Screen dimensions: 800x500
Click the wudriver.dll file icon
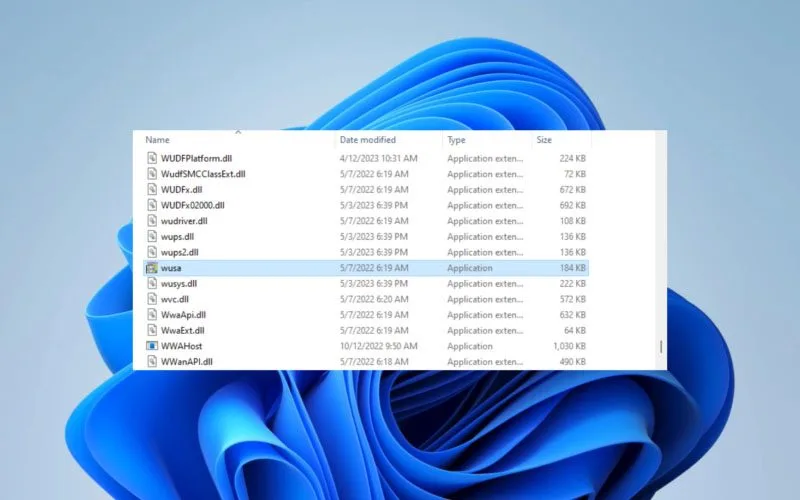pyautogui.click(x=152, y=221)
